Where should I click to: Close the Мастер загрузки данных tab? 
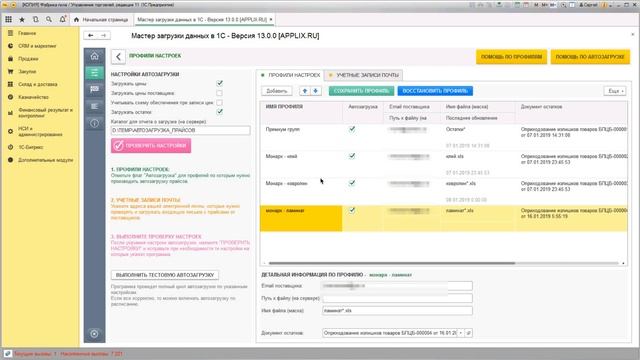coord(271,19)
